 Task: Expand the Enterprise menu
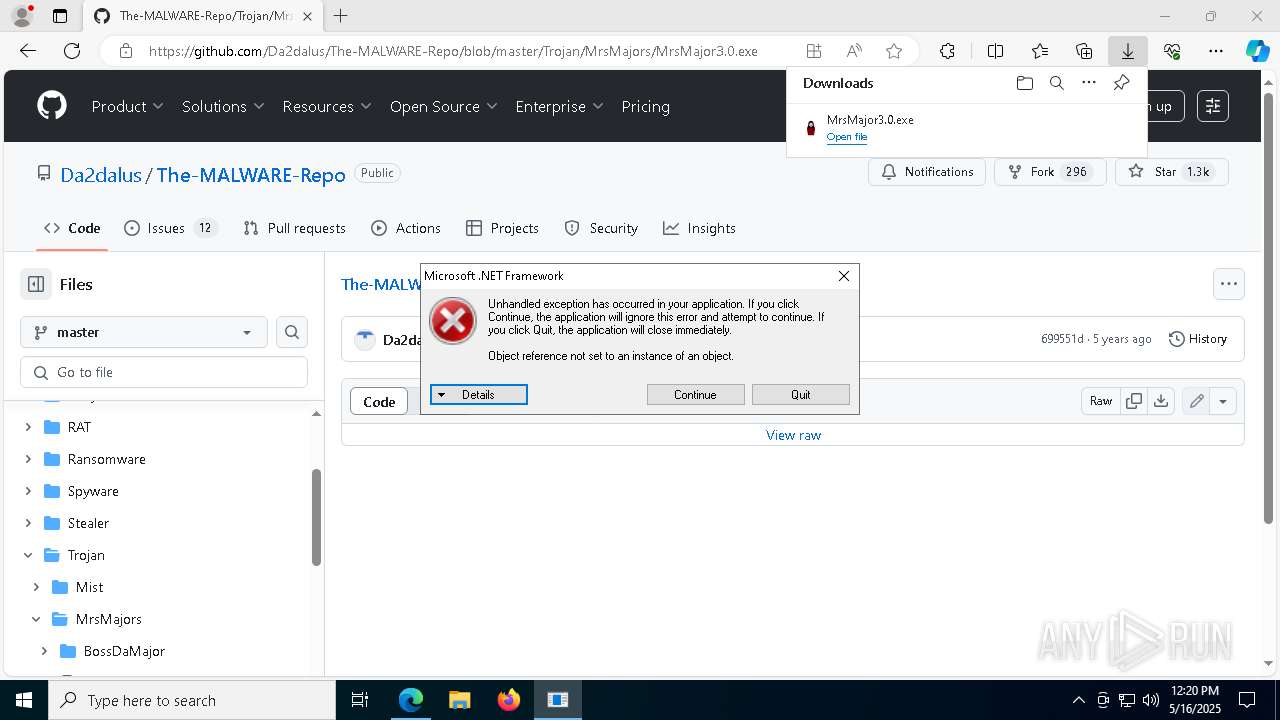tap(559, 106)
